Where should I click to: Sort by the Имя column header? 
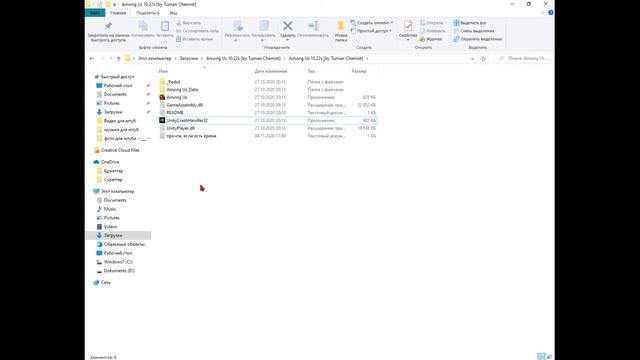[x=163, y=71]
